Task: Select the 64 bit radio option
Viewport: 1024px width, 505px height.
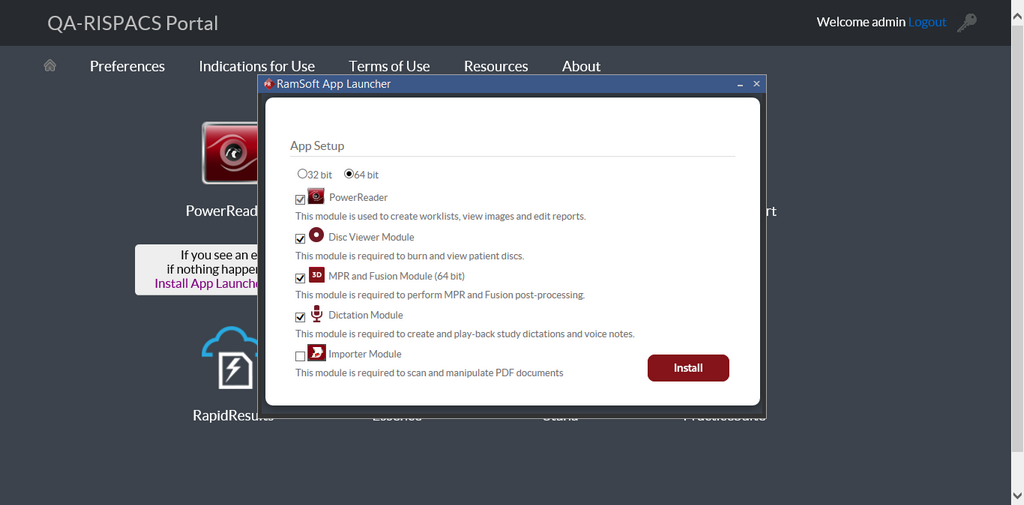Action: pos(349,174)
